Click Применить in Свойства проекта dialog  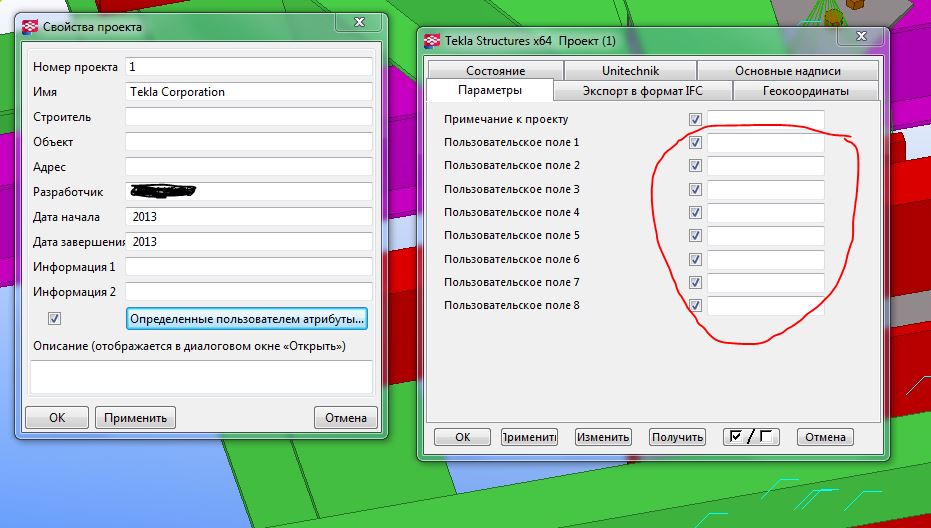pos(135,418)
